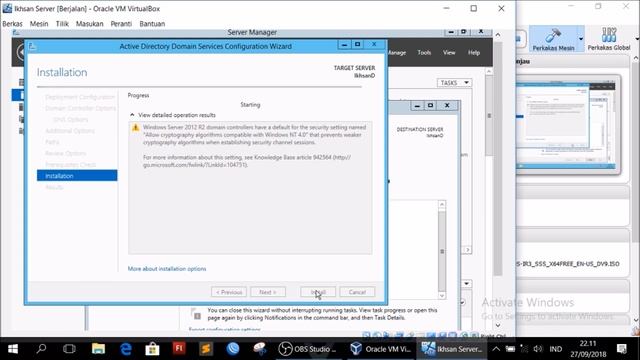Click the ISO file name in VirtualBox Manager
640x360 pixels.
pos(568,264)
